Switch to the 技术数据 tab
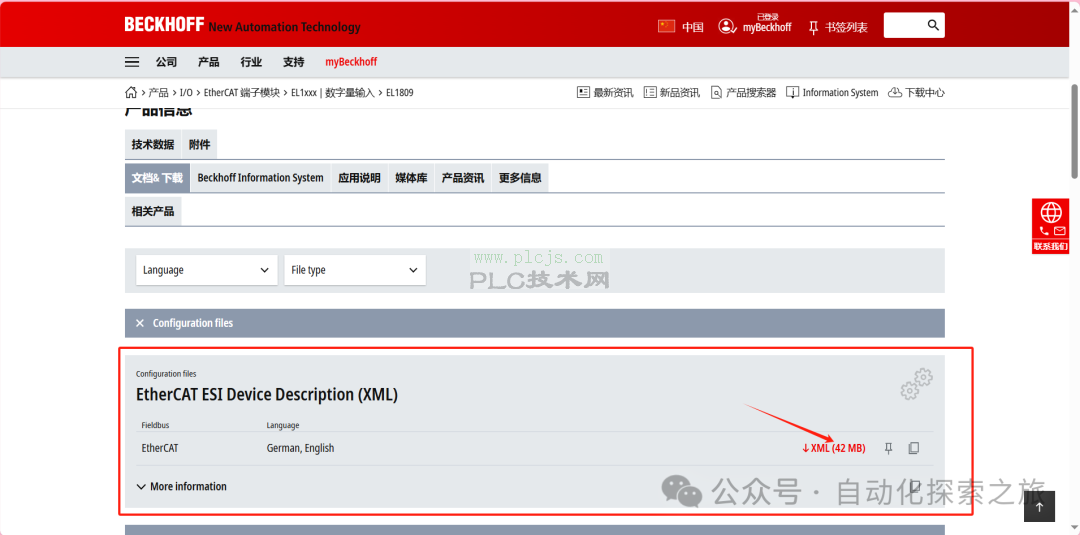The image size is (1080, 535). point(153,145)
